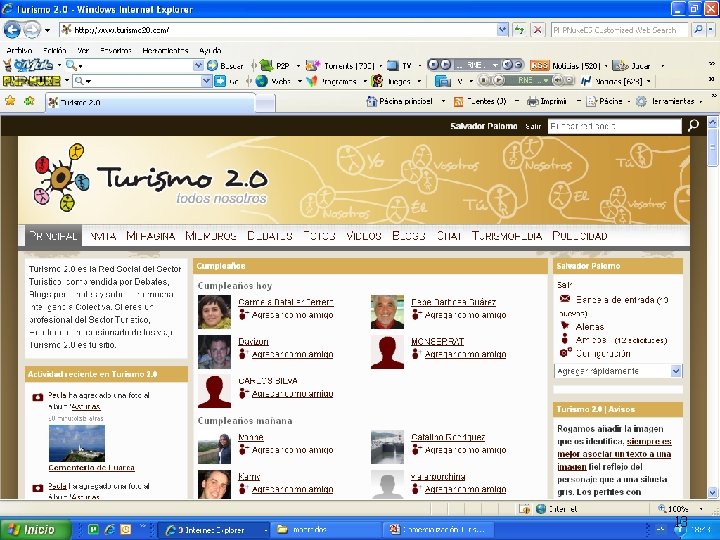Open MONSERRAT profile link
The width and height of the screenshot is (720, 540).
point(437,341)
